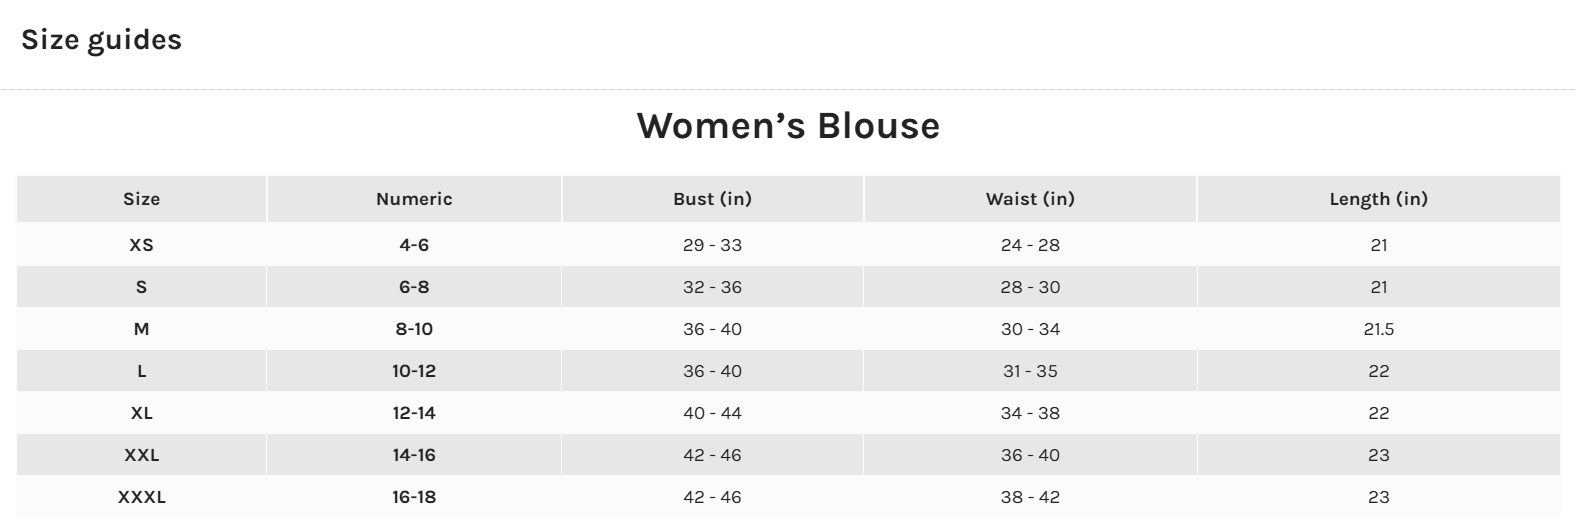Click the 21.5 length value
The width and height of the screenshot is (1577, 526).
pos(1378,329)
